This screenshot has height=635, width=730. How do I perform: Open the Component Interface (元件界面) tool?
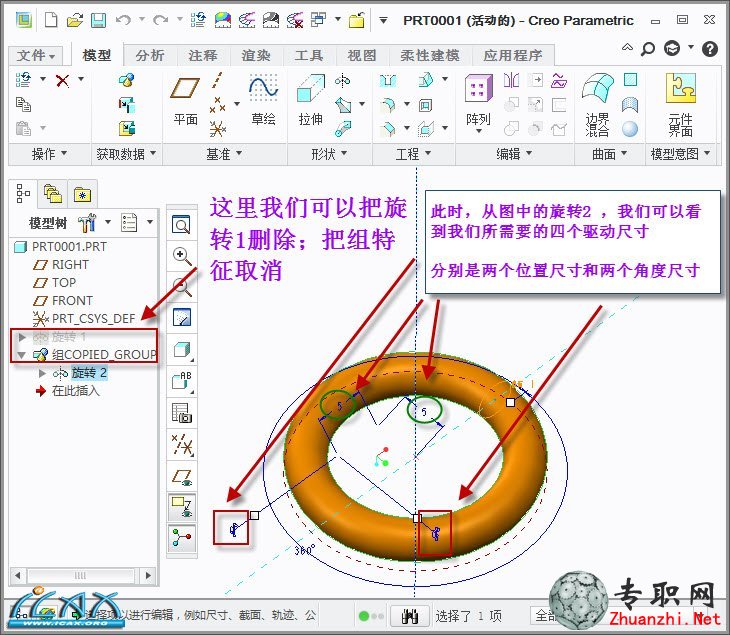point(681,105)
